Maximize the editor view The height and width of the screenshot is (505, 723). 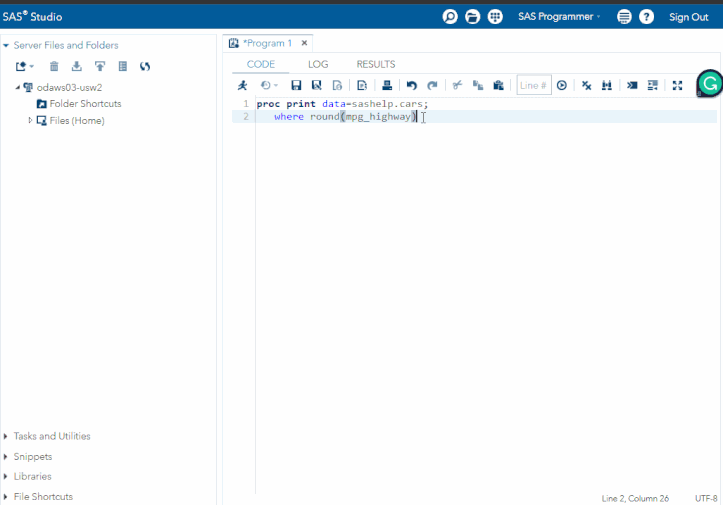677,85
